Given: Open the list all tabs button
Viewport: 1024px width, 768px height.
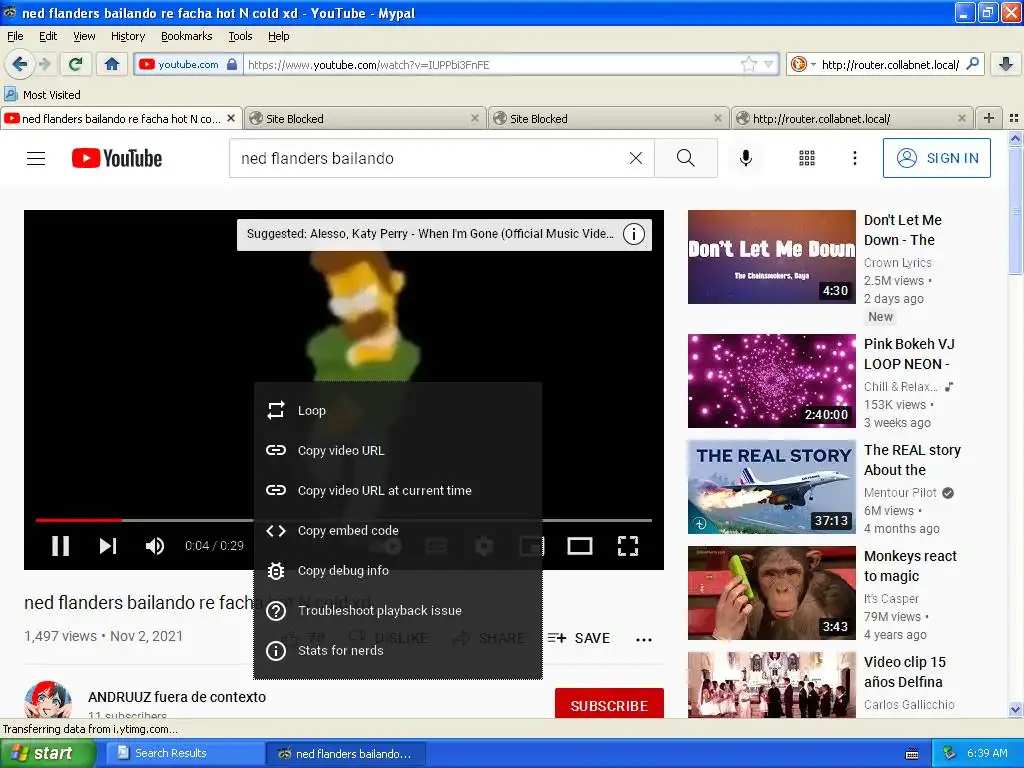Looking at the screenshot, I should point(1014,118).
